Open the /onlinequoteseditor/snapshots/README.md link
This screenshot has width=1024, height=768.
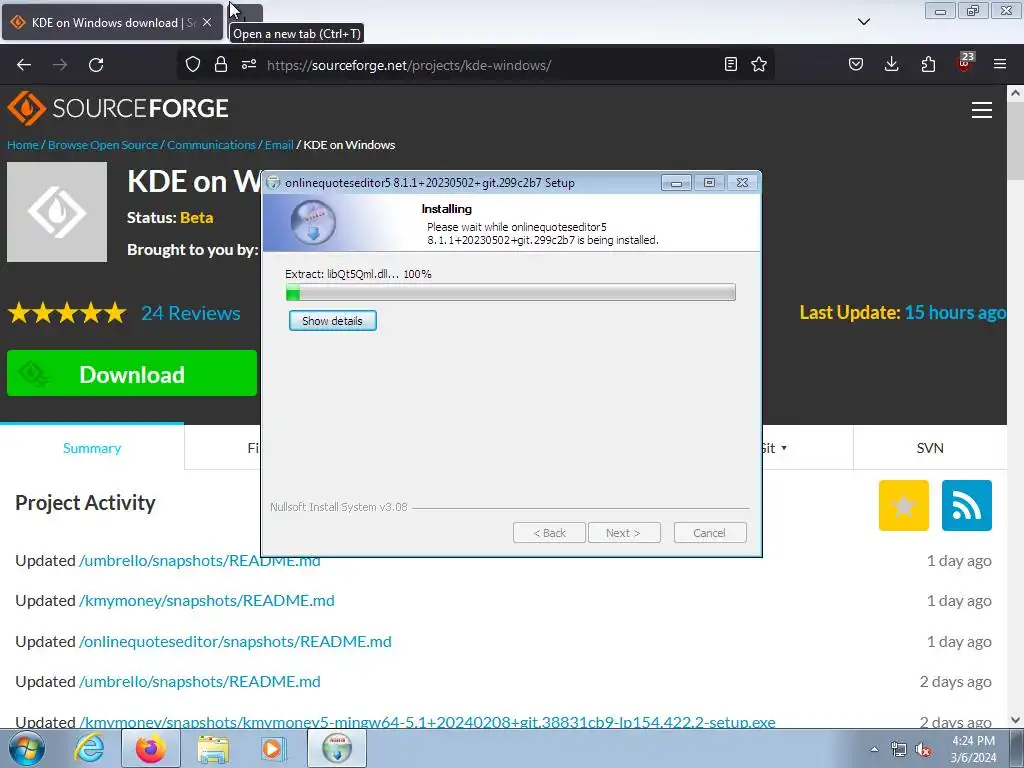pyautogui.click(x=235, y=642)
